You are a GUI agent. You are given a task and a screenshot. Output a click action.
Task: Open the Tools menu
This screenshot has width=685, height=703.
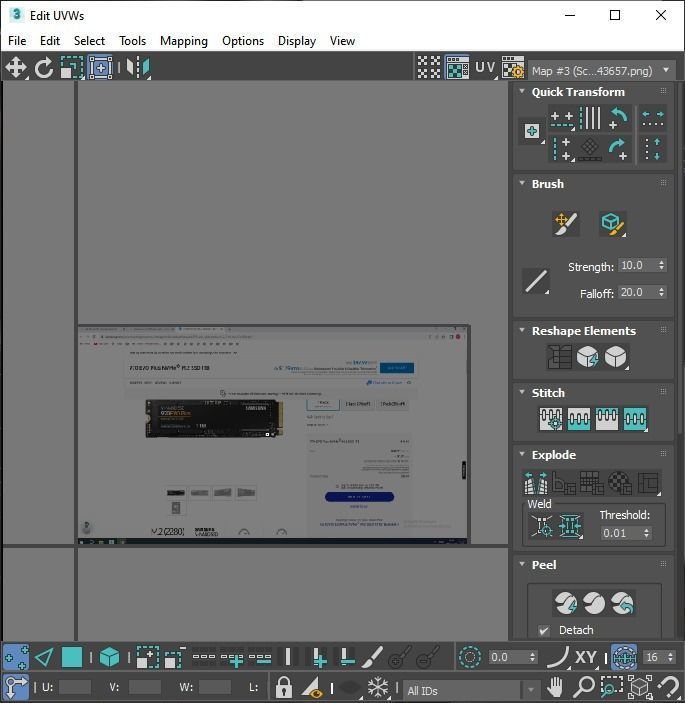132,41
